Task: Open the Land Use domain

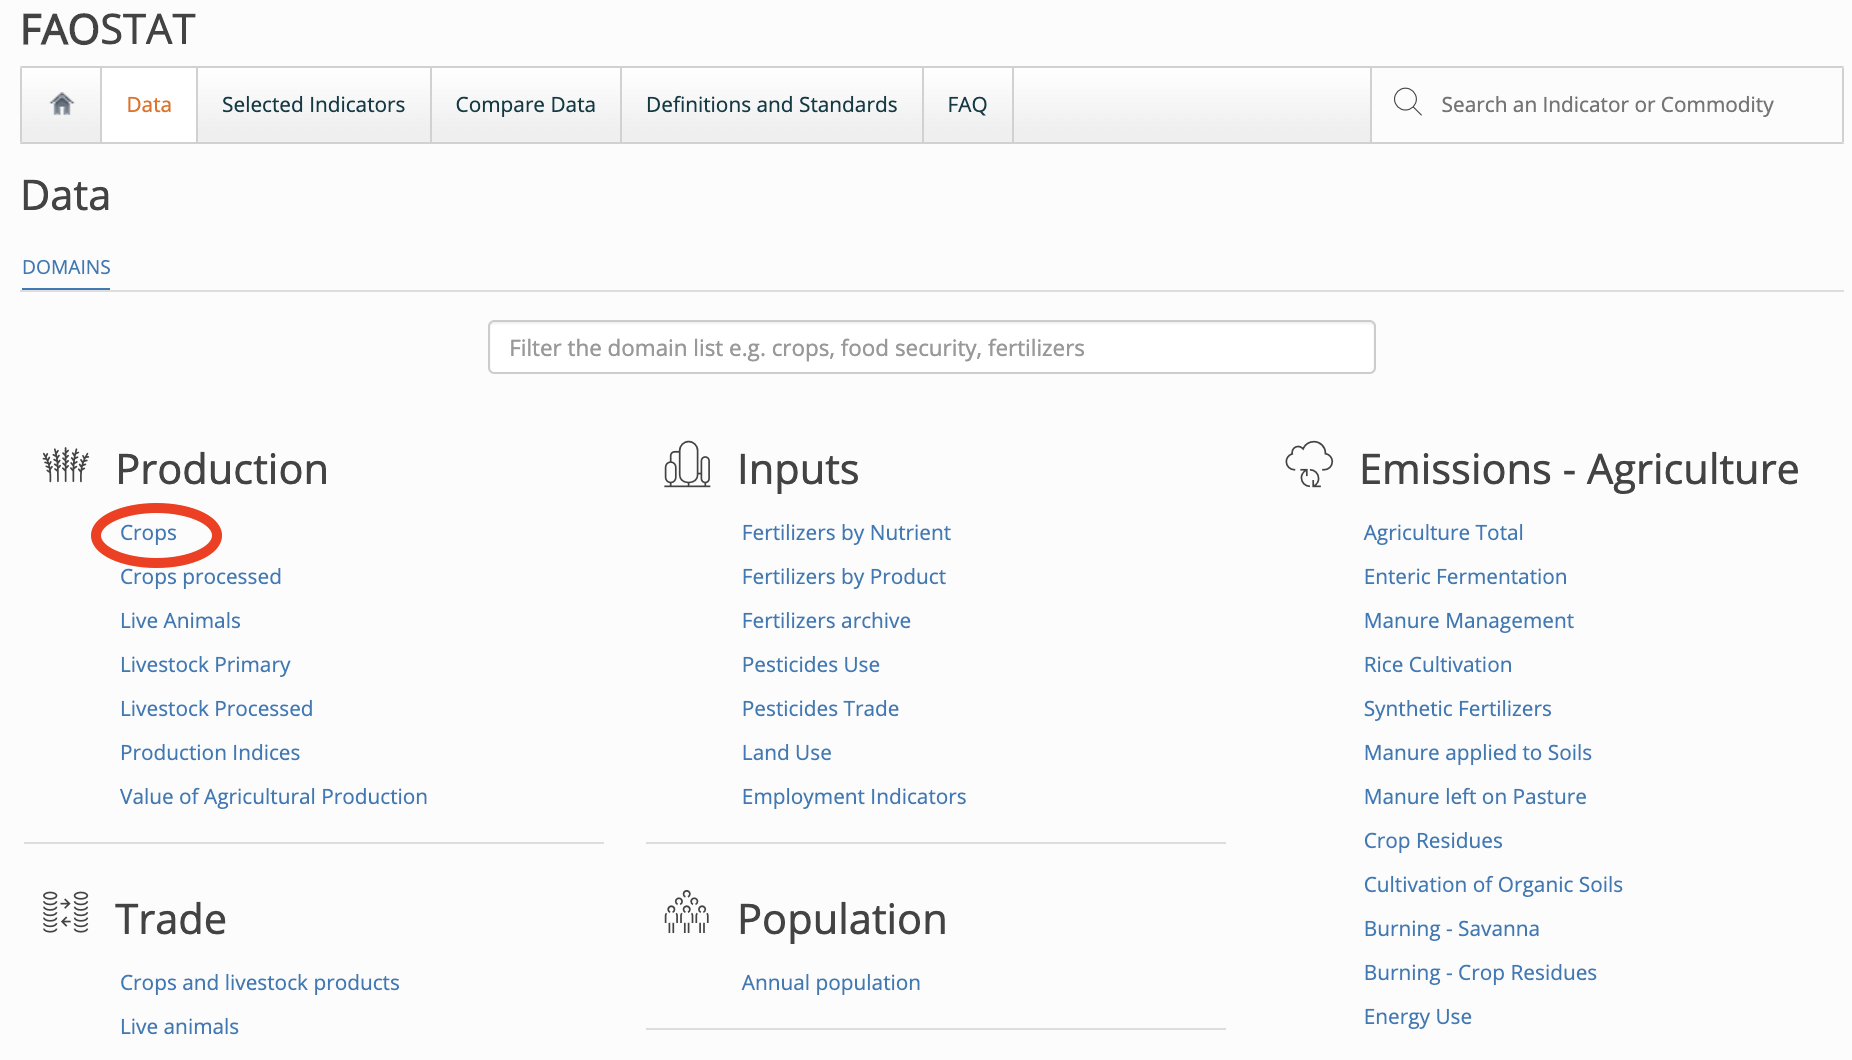Action: 786,753
